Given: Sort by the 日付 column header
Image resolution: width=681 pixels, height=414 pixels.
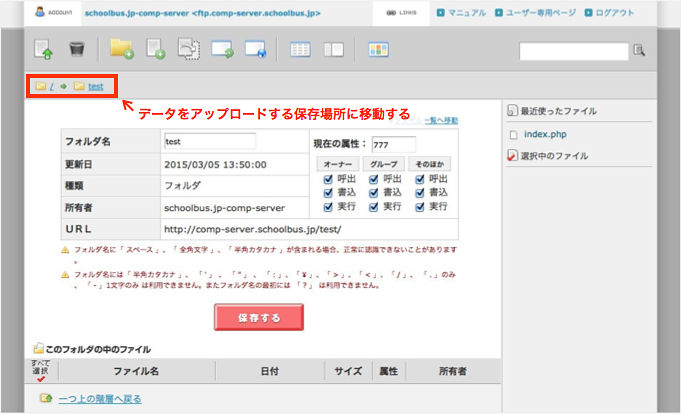Looking at the screenshot, I should (x=270, y=371).
